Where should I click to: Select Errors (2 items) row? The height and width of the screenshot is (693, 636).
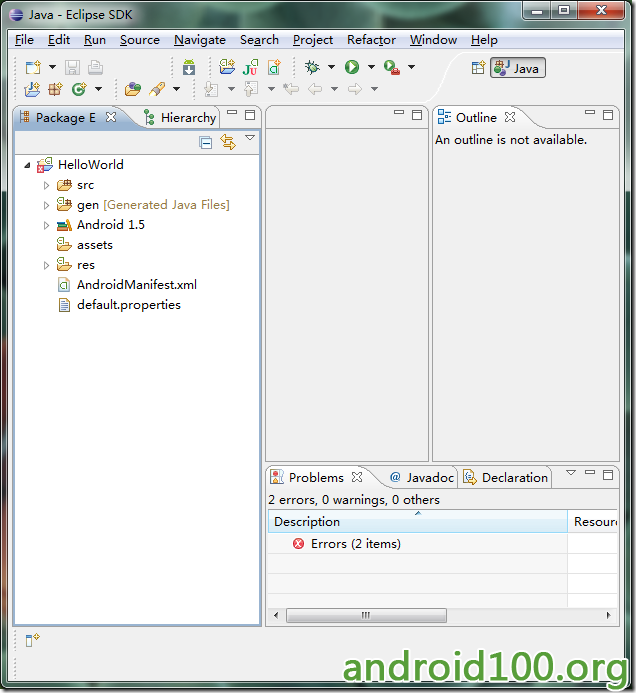(x=347, y=544)
